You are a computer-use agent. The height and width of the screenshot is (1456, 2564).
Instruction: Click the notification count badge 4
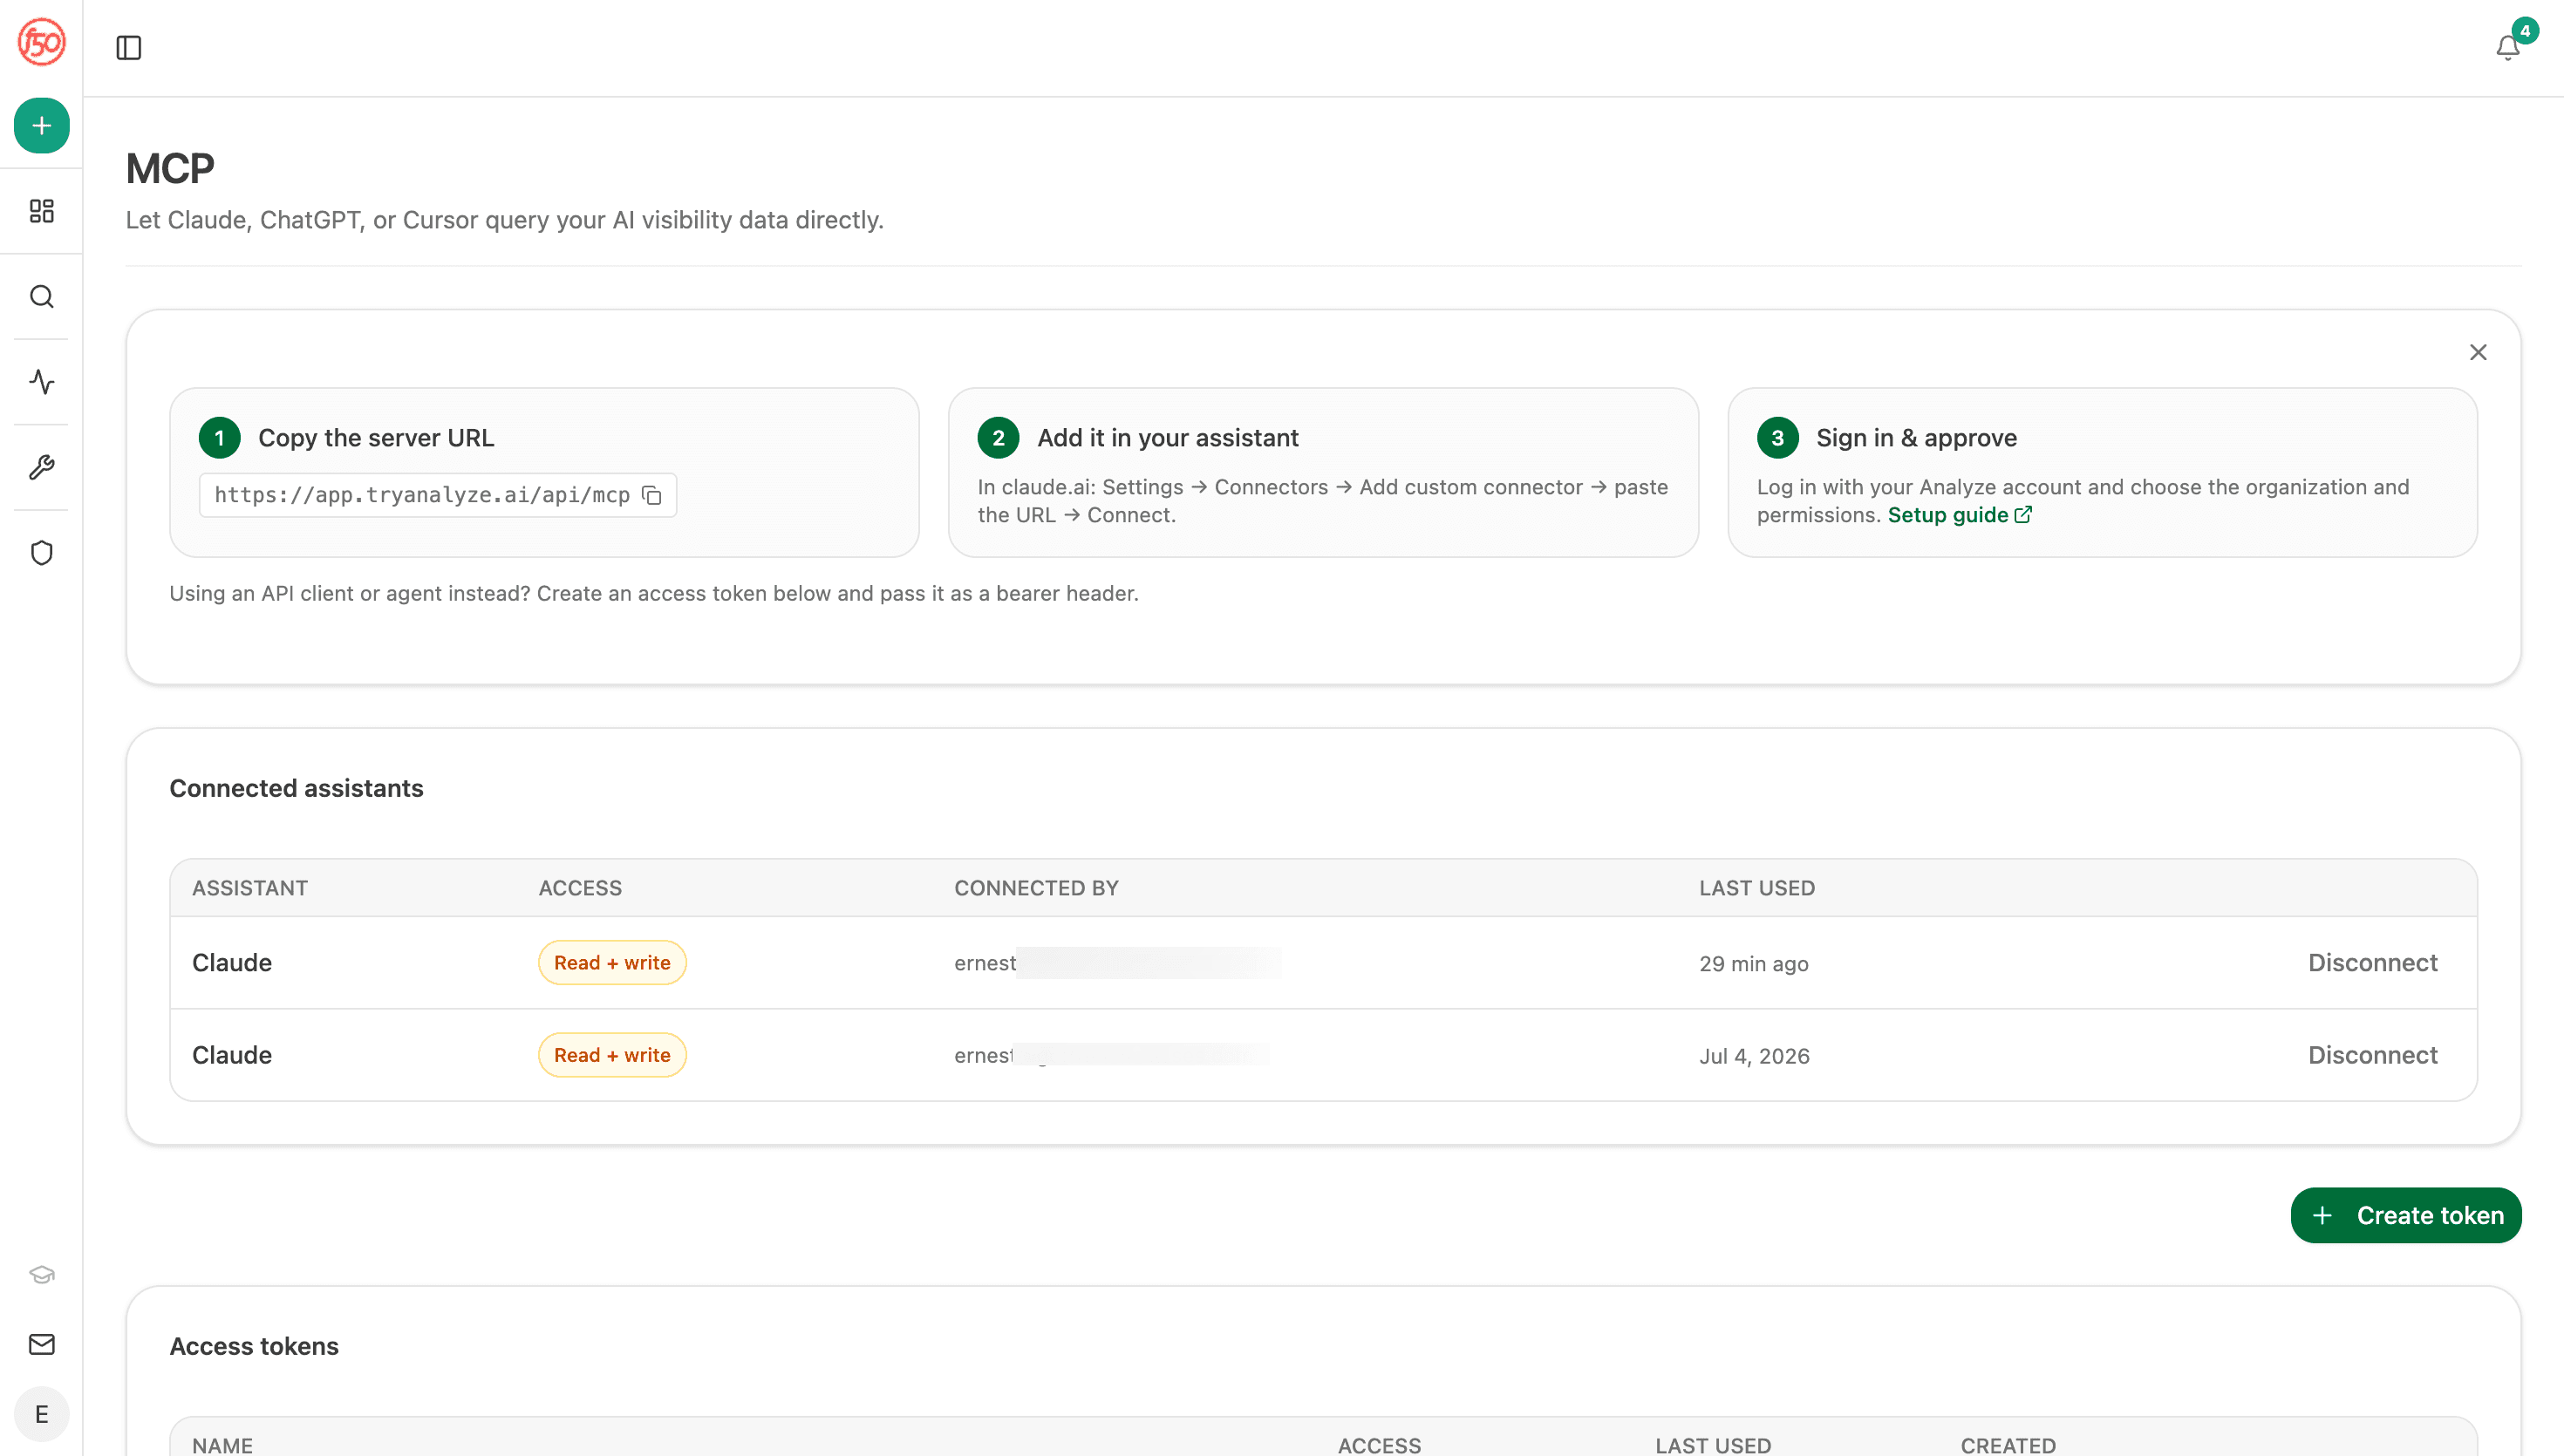point(2524,31)
